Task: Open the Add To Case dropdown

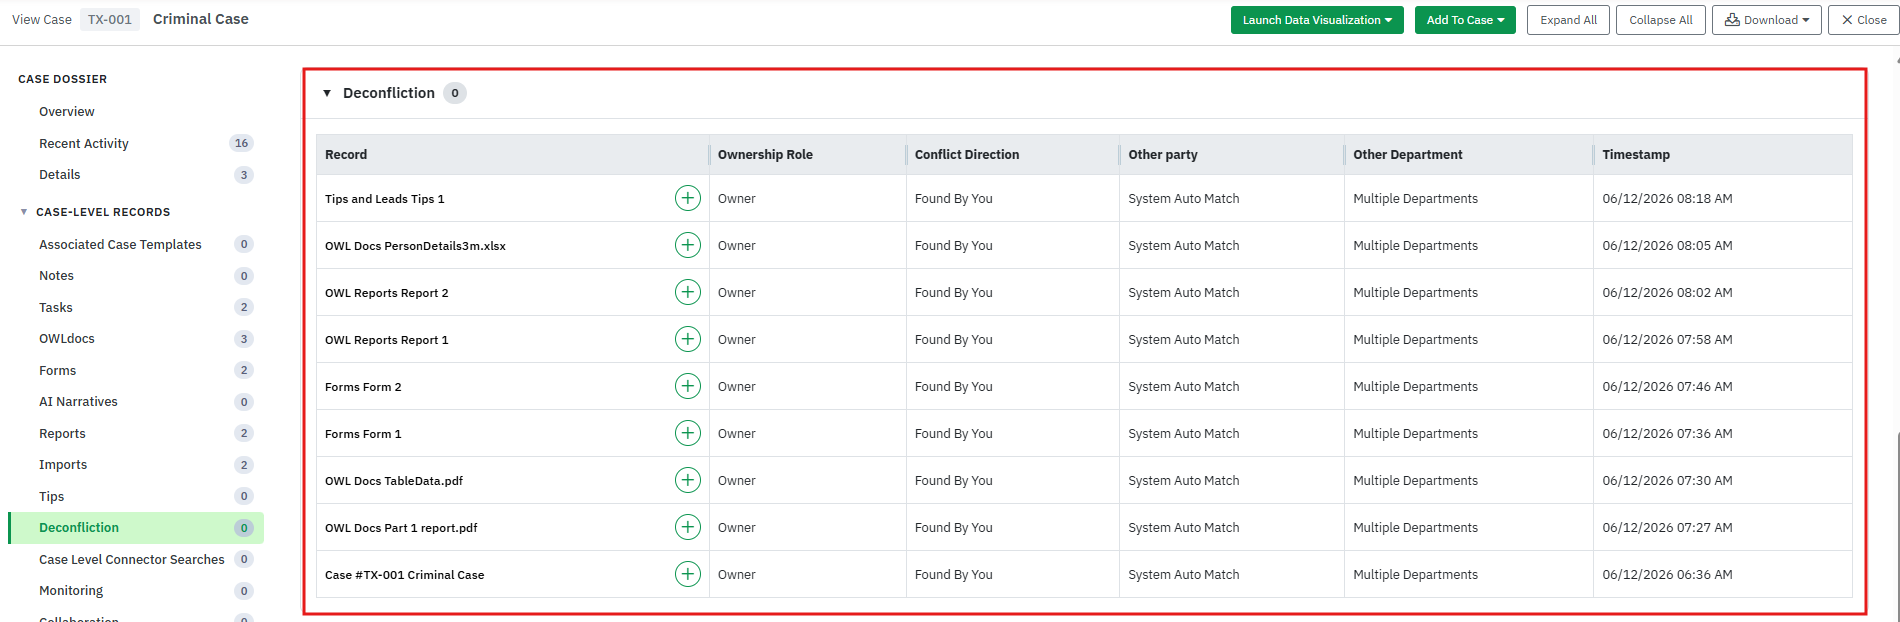Action: [1465, 20]
